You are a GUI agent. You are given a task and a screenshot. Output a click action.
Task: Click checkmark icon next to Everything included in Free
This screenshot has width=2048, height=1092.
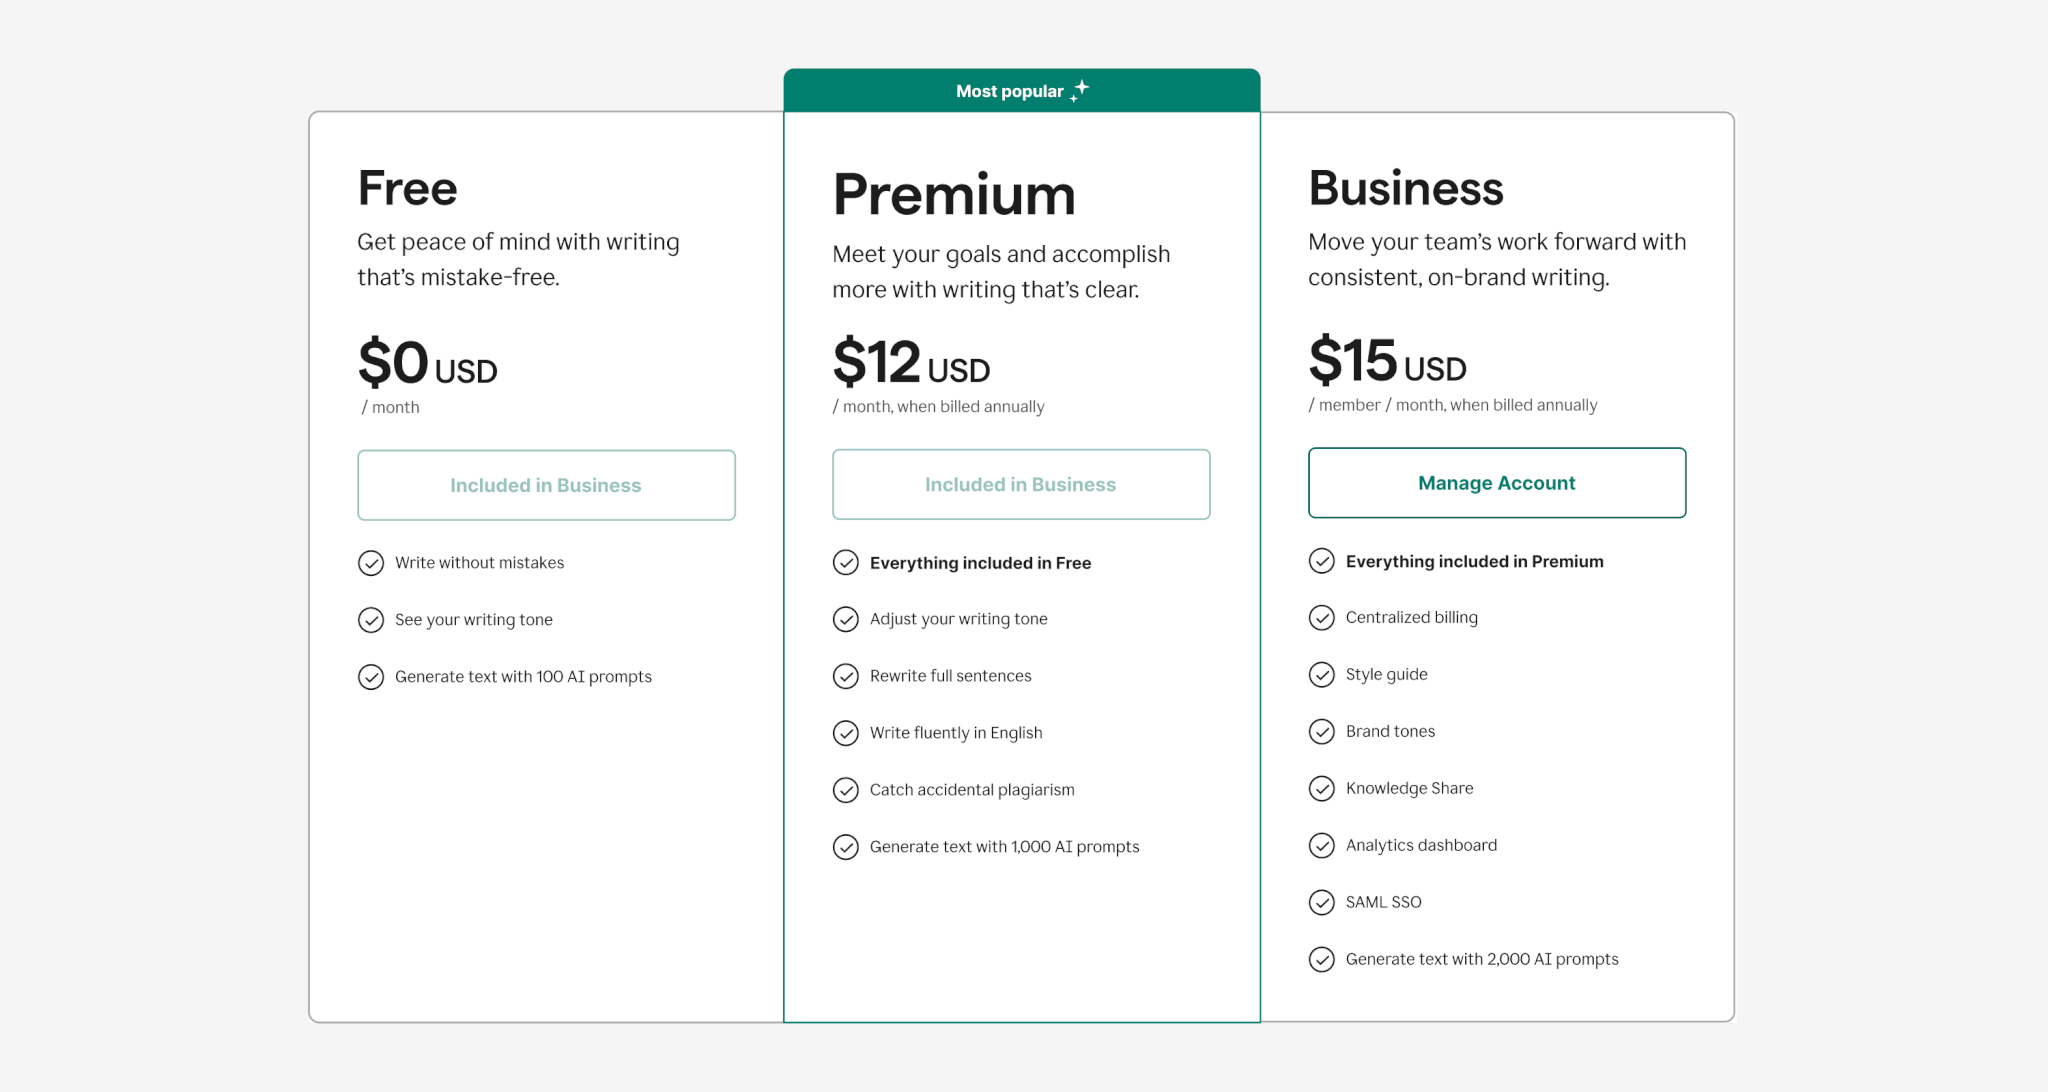click(x=846, y=563)
